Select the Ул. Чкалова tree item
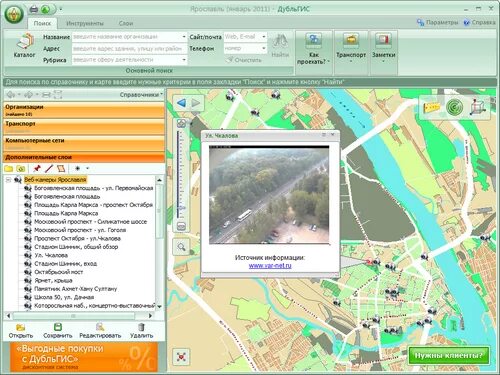Screen dimensions: 500x375 click(x=51, y=255)
